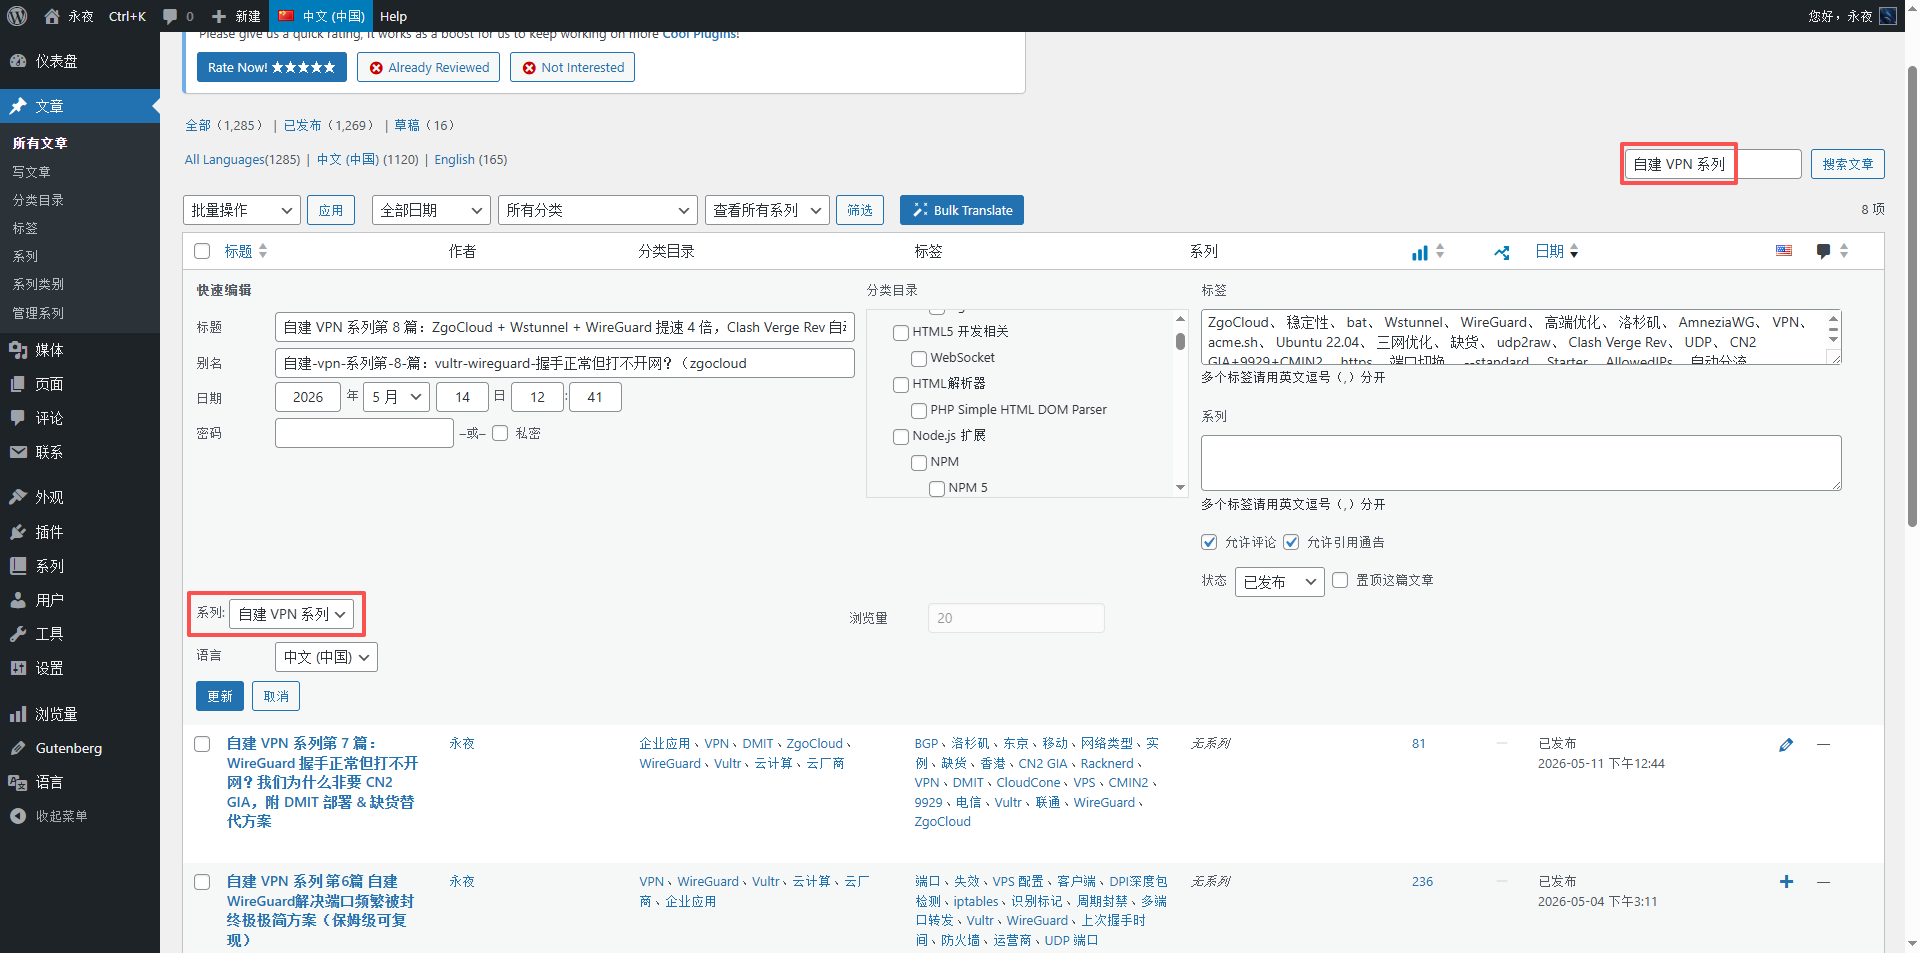Check PHP Simple HTML DOM Parser category

pyautogui.click(x=919, y=411)
